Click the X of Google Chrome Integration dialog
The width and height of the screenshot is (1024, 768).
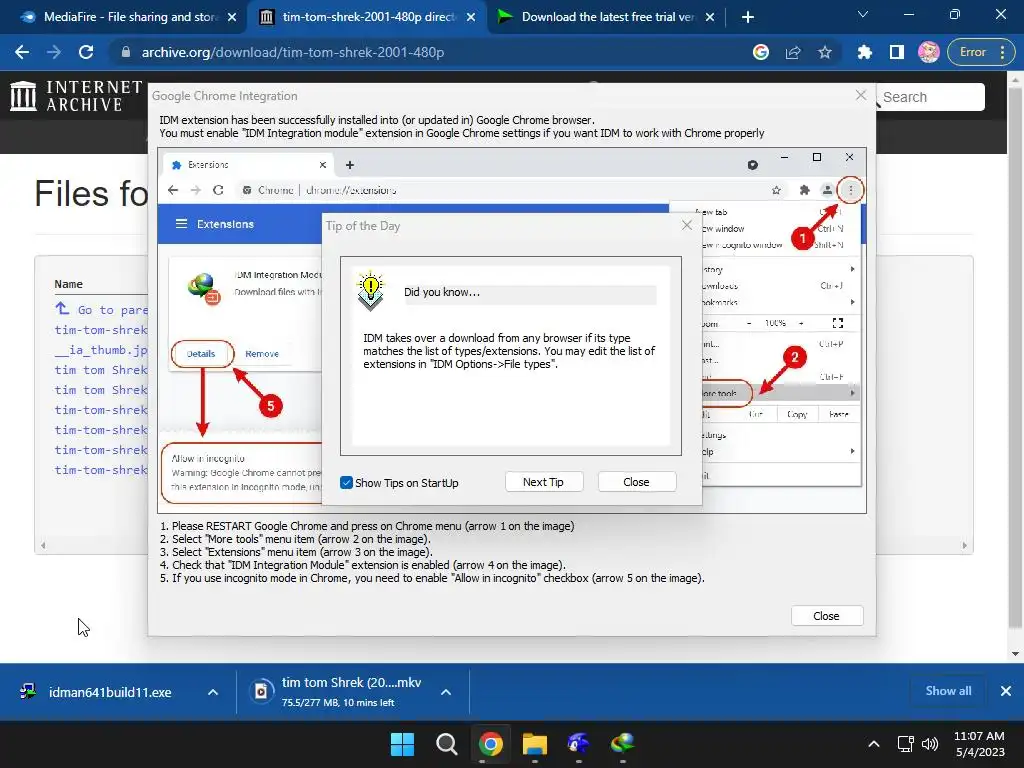coord(861,95)
